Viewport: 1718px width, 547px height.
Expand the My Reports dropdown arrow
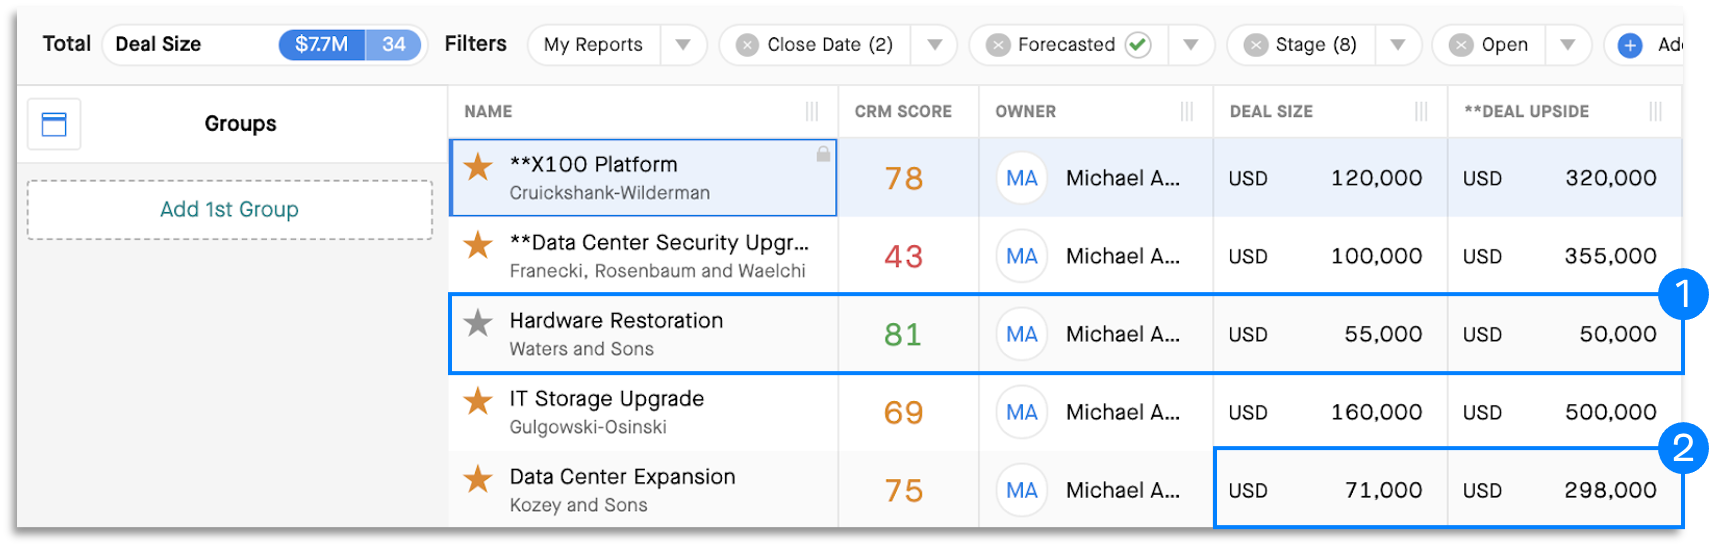[683, 45]
